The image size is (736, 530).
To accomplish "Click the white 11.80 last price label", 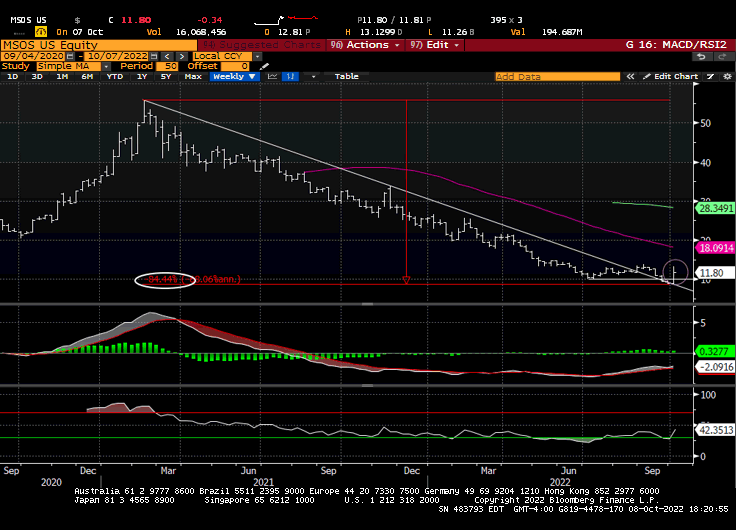I will pyautogui.click(x=716, y=273).
